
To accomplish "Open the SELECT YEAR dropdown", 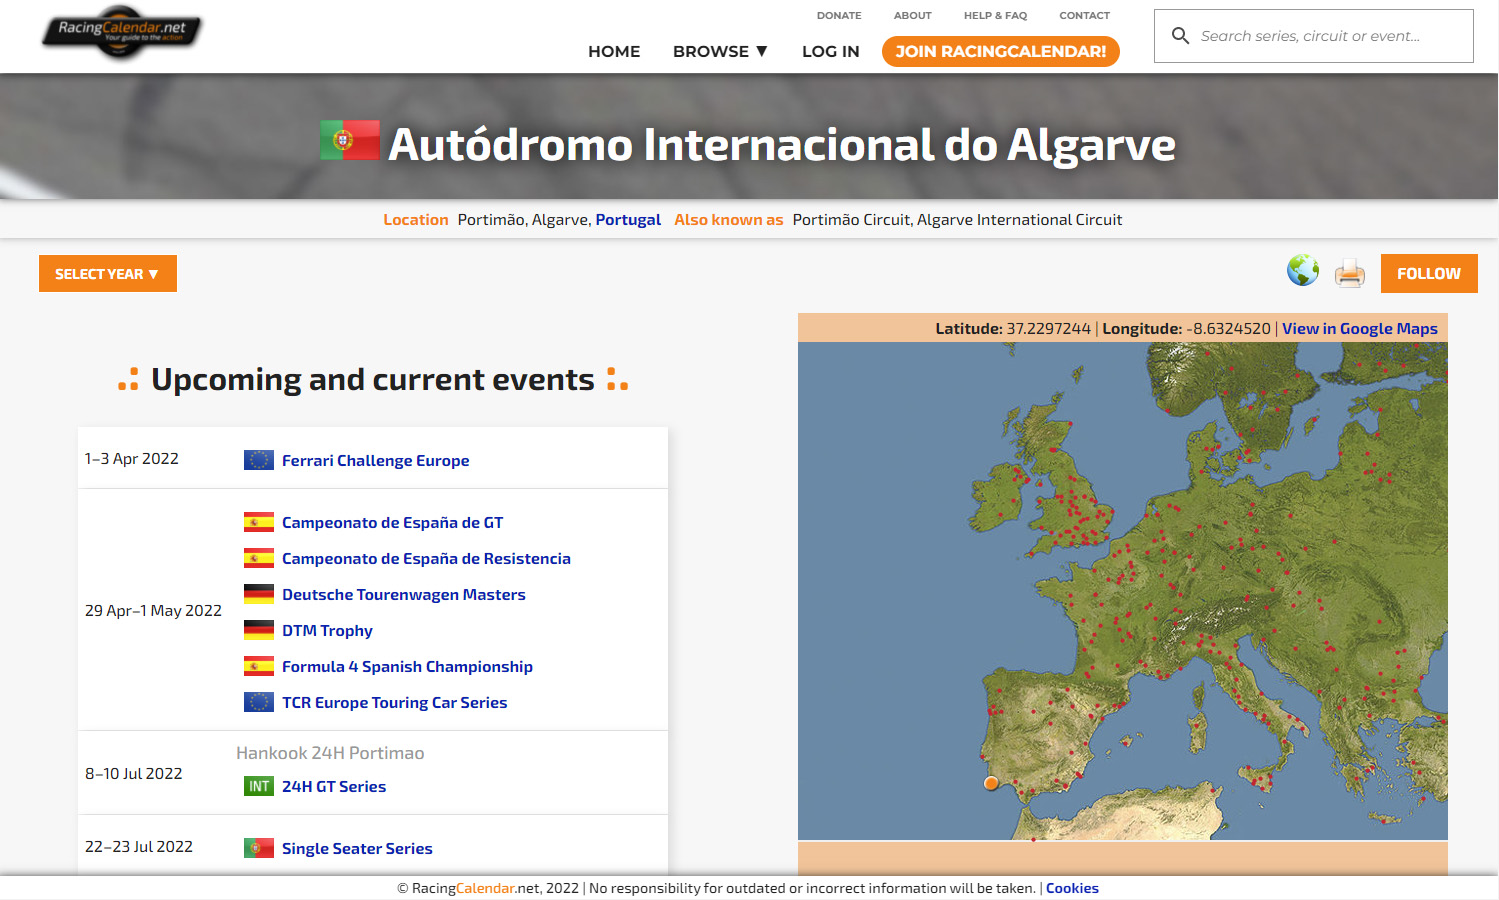I will [x=108, y=274].
